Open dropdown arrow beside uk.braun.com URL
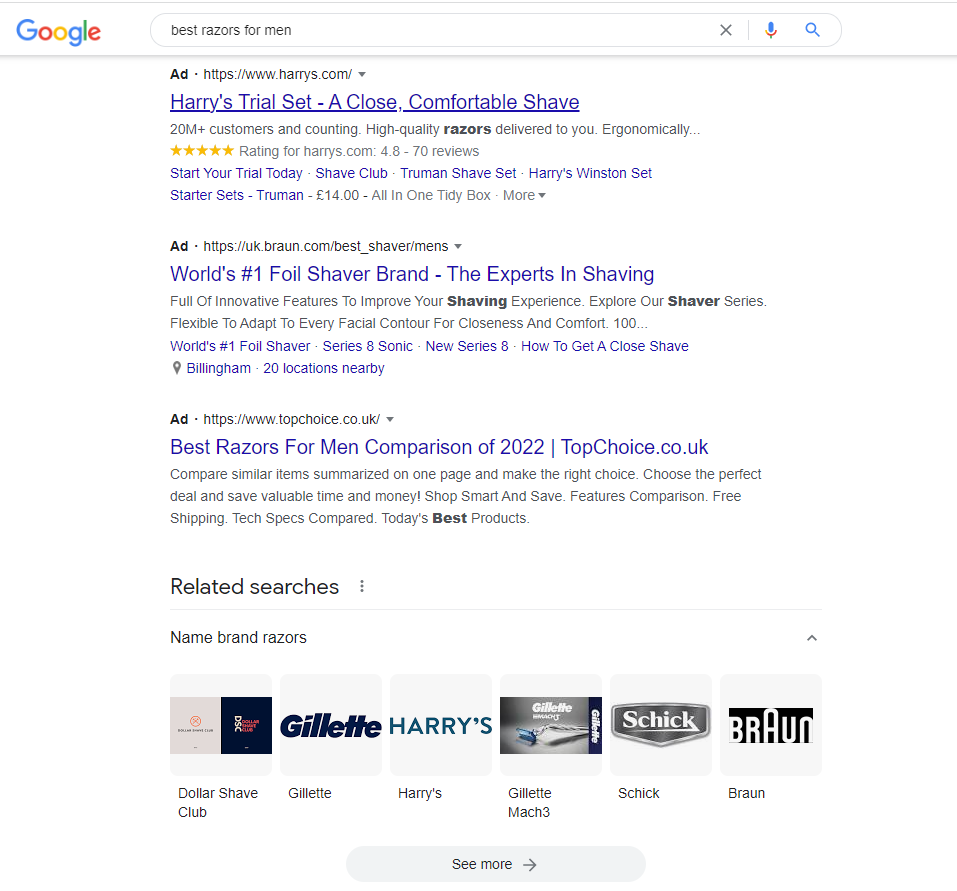The image size is (957, 891). (458, 247)
